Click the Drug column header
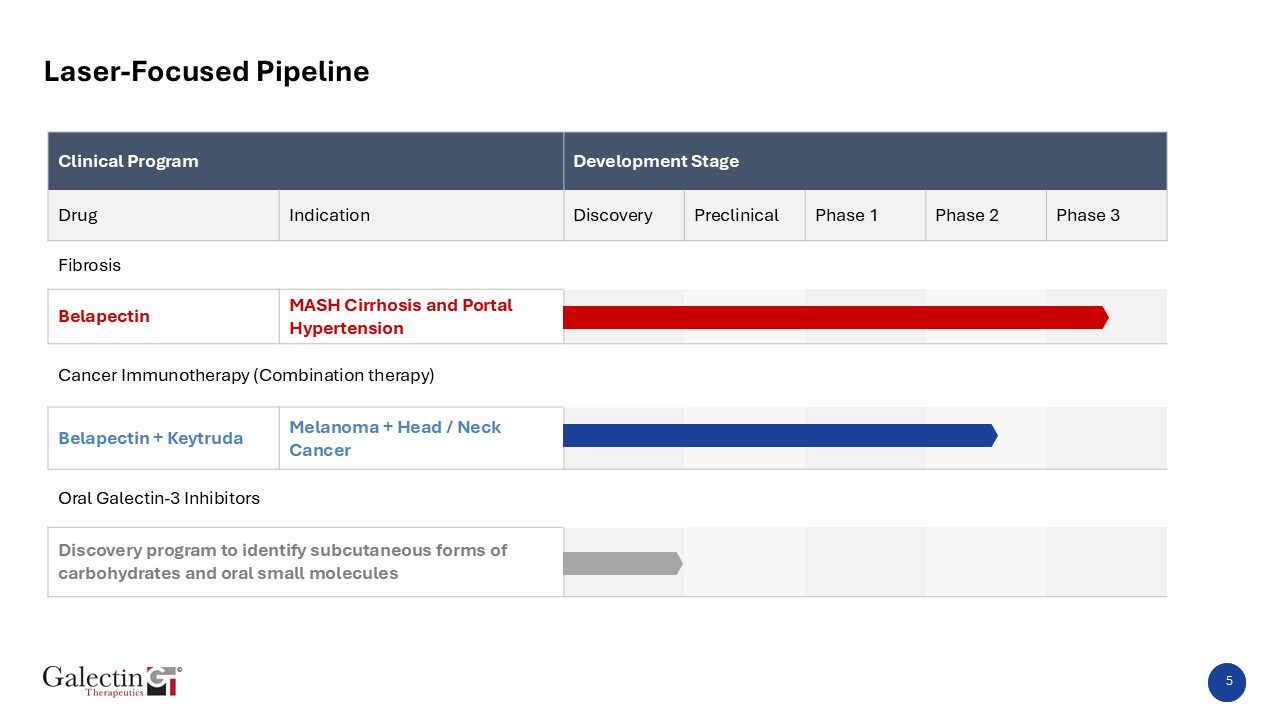Viewport: 1280px width, 720px height. [163, 215]
